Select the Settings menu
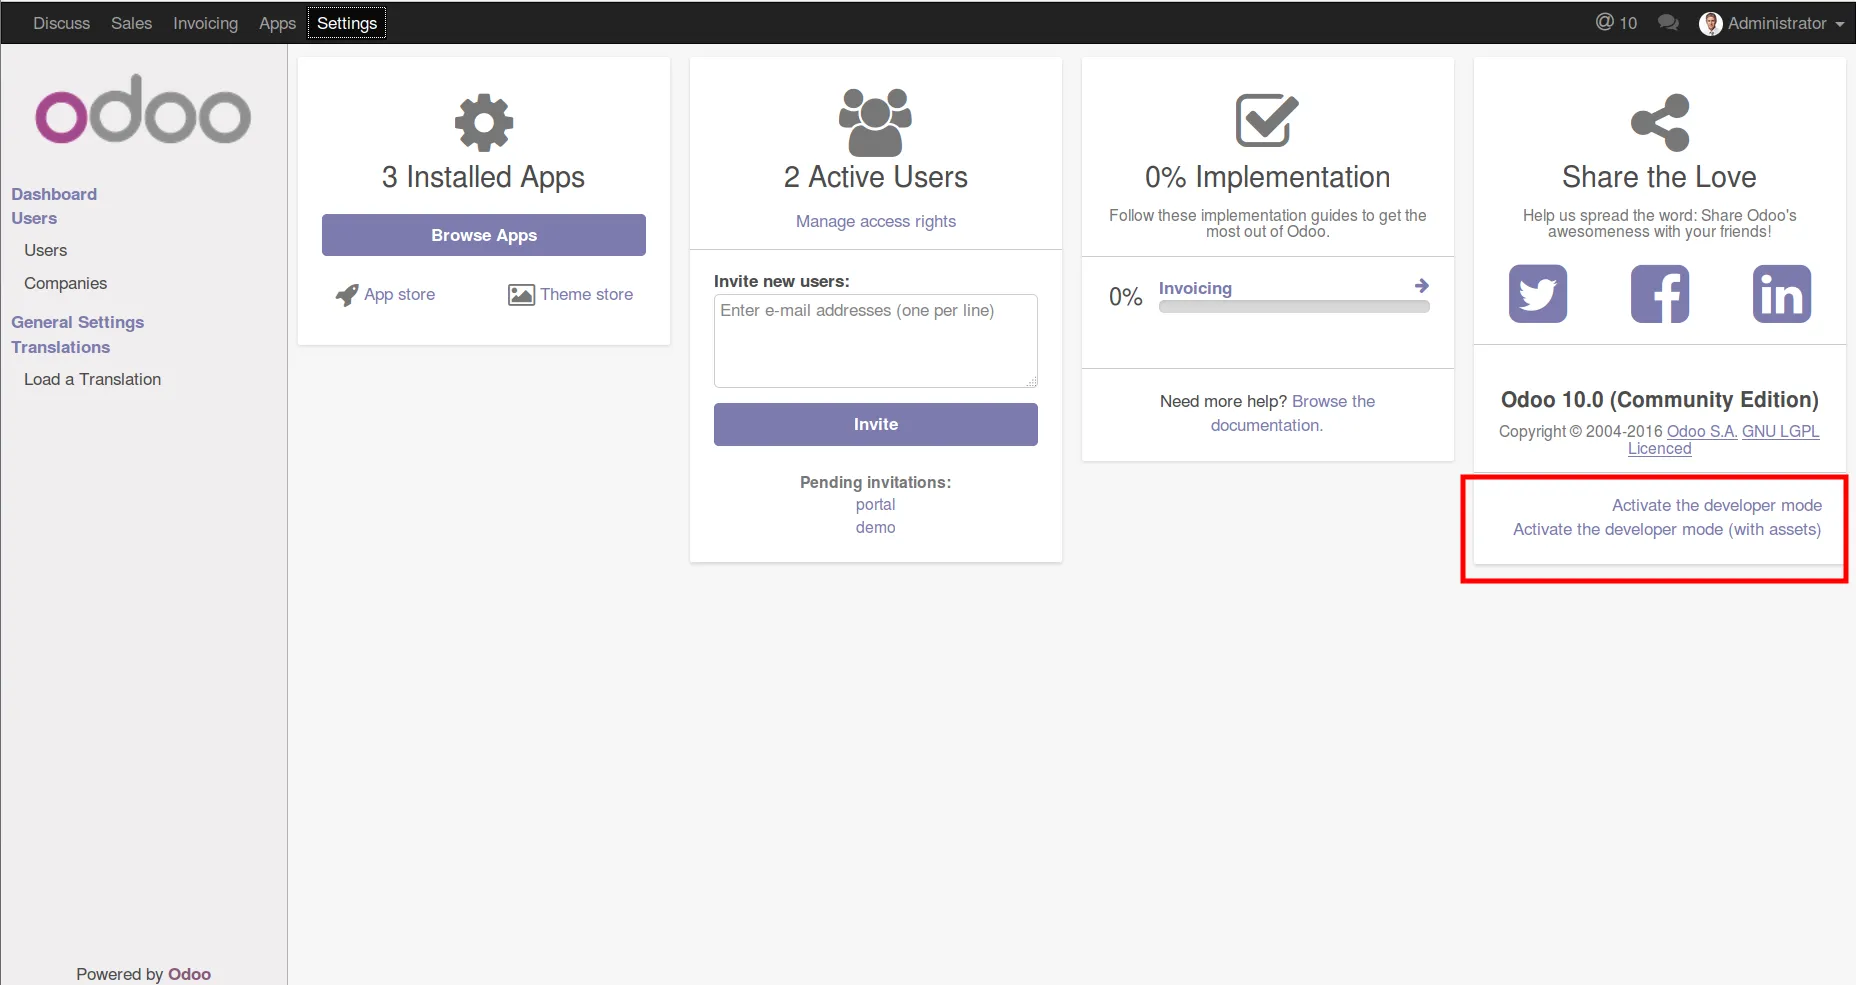 (x=347, y=23)
